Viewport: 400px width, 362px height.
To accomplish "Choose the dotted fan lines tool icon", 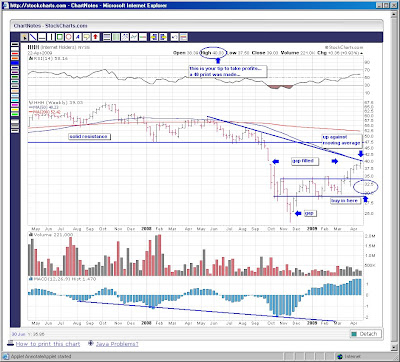I will point(125,37).
